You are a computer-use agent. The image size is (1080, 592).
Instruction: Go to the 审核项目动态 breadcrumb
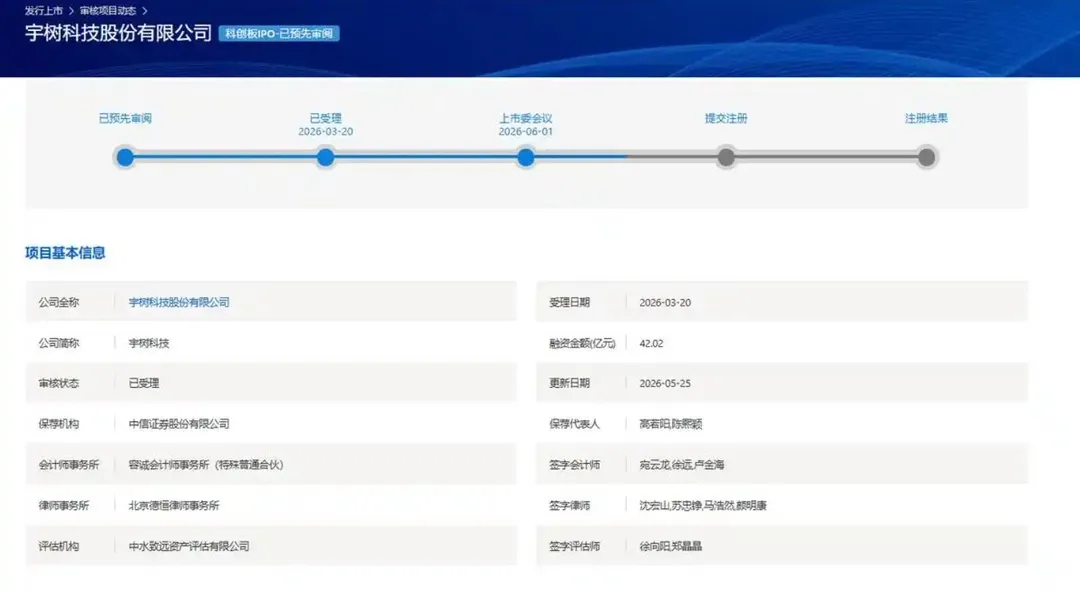click(x=107, y=11)
